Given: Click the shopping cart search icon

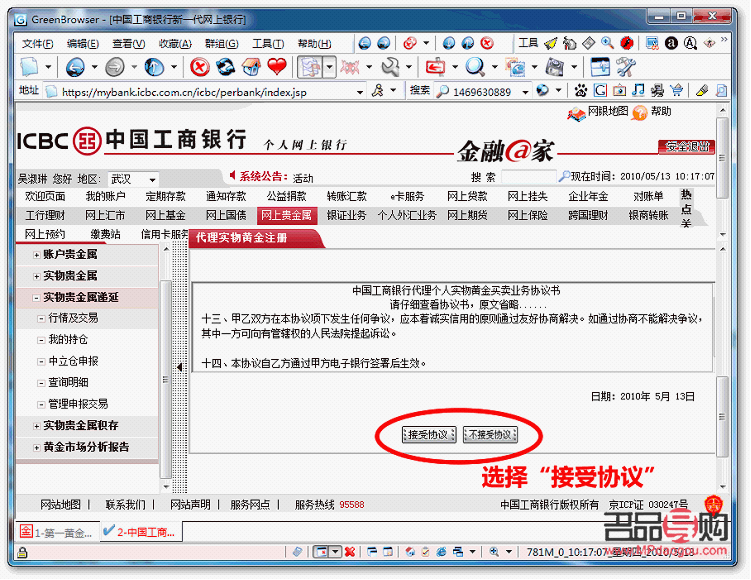Looking at the screenshot, I should coord(676,90).
